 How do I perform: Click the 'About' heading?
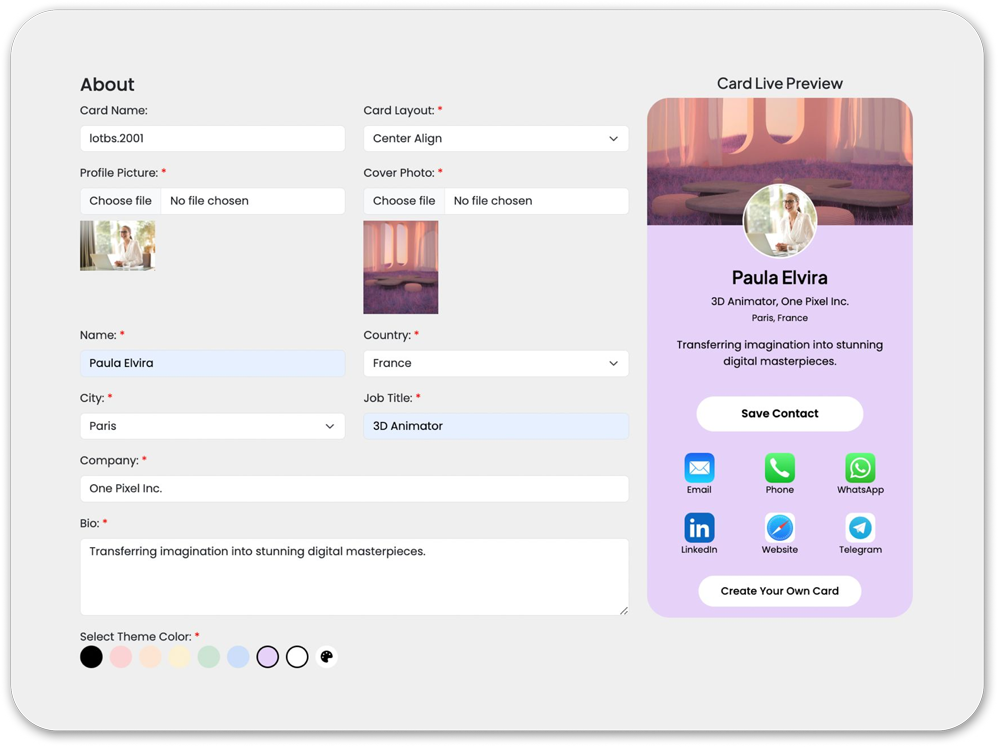click(107, 85)
